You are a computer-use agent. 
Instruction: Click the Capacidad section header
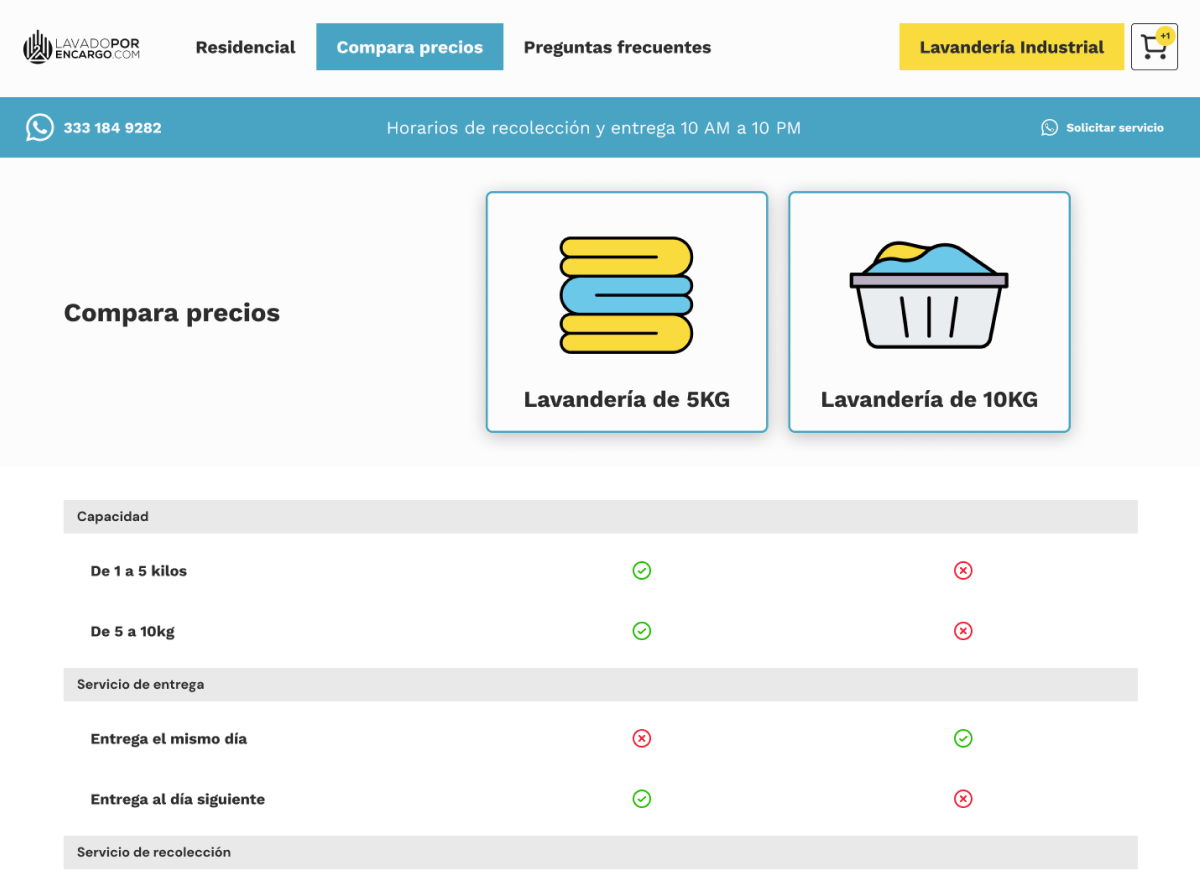point(113,517)
